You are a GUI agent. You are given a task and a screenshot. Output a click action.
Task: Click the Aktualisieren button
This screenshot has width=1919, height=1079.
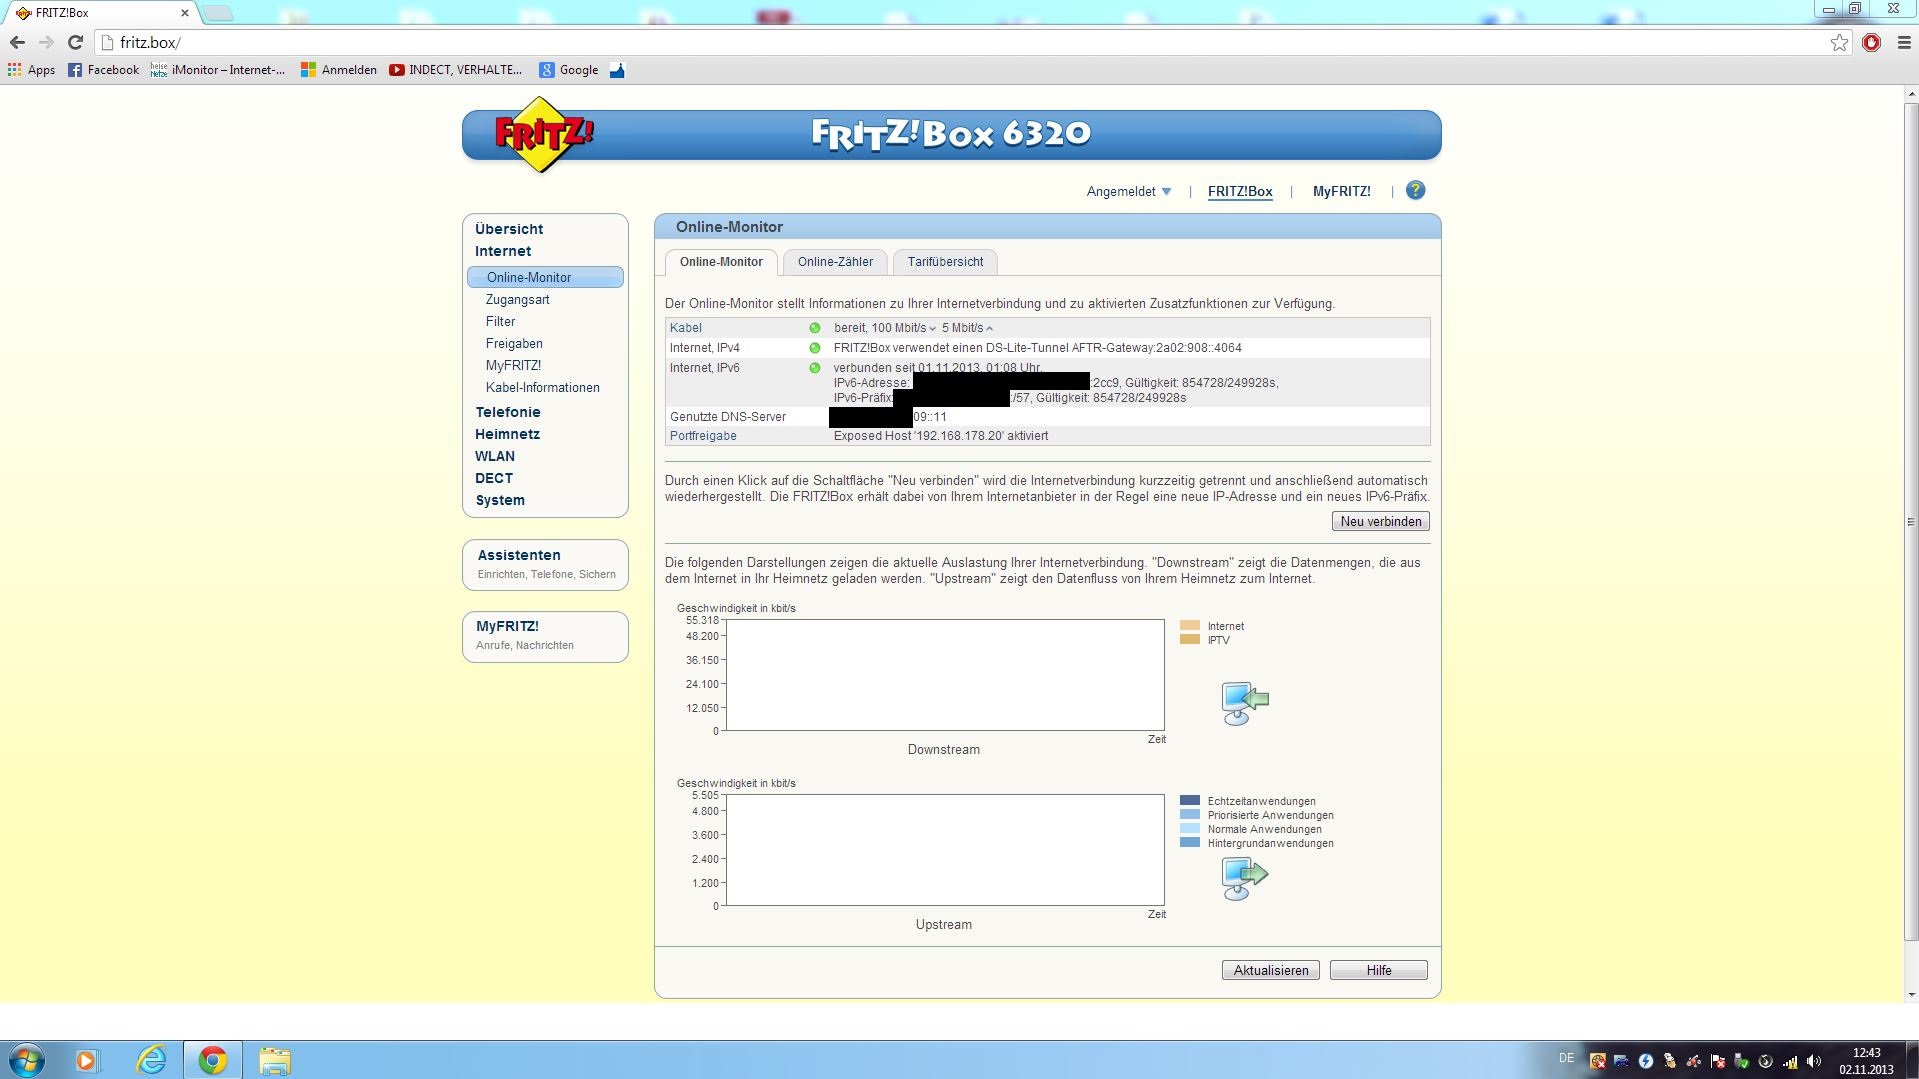click(x=1271, y=970)
